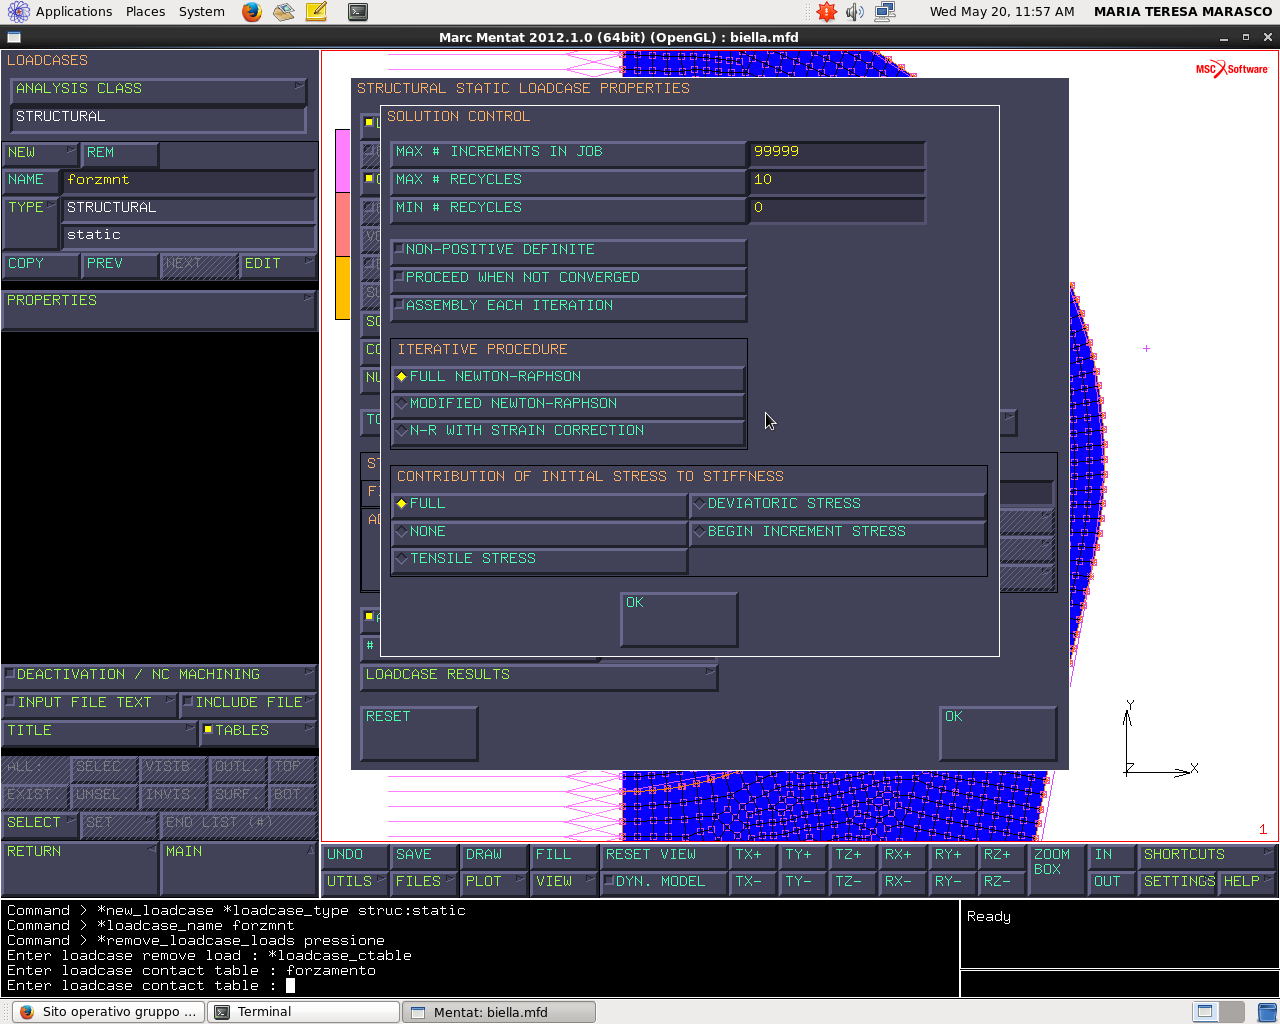1280x1024 pixels.
Task: Open the System menu
Action: 202,12
